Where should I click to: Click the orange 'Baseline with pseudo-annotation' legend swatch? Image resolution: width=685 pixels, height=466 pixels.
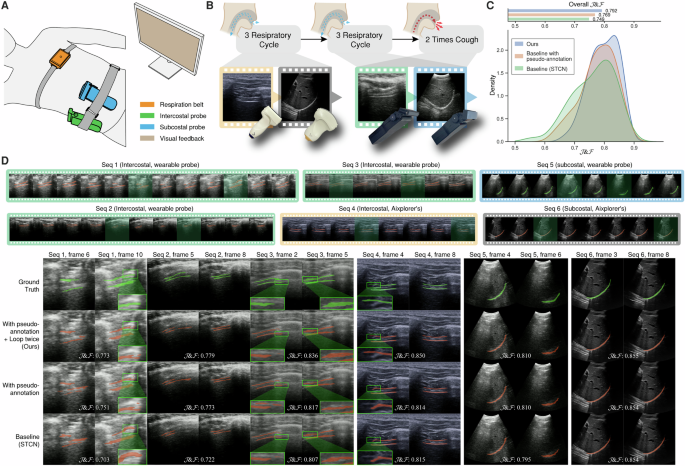[519, 56]
